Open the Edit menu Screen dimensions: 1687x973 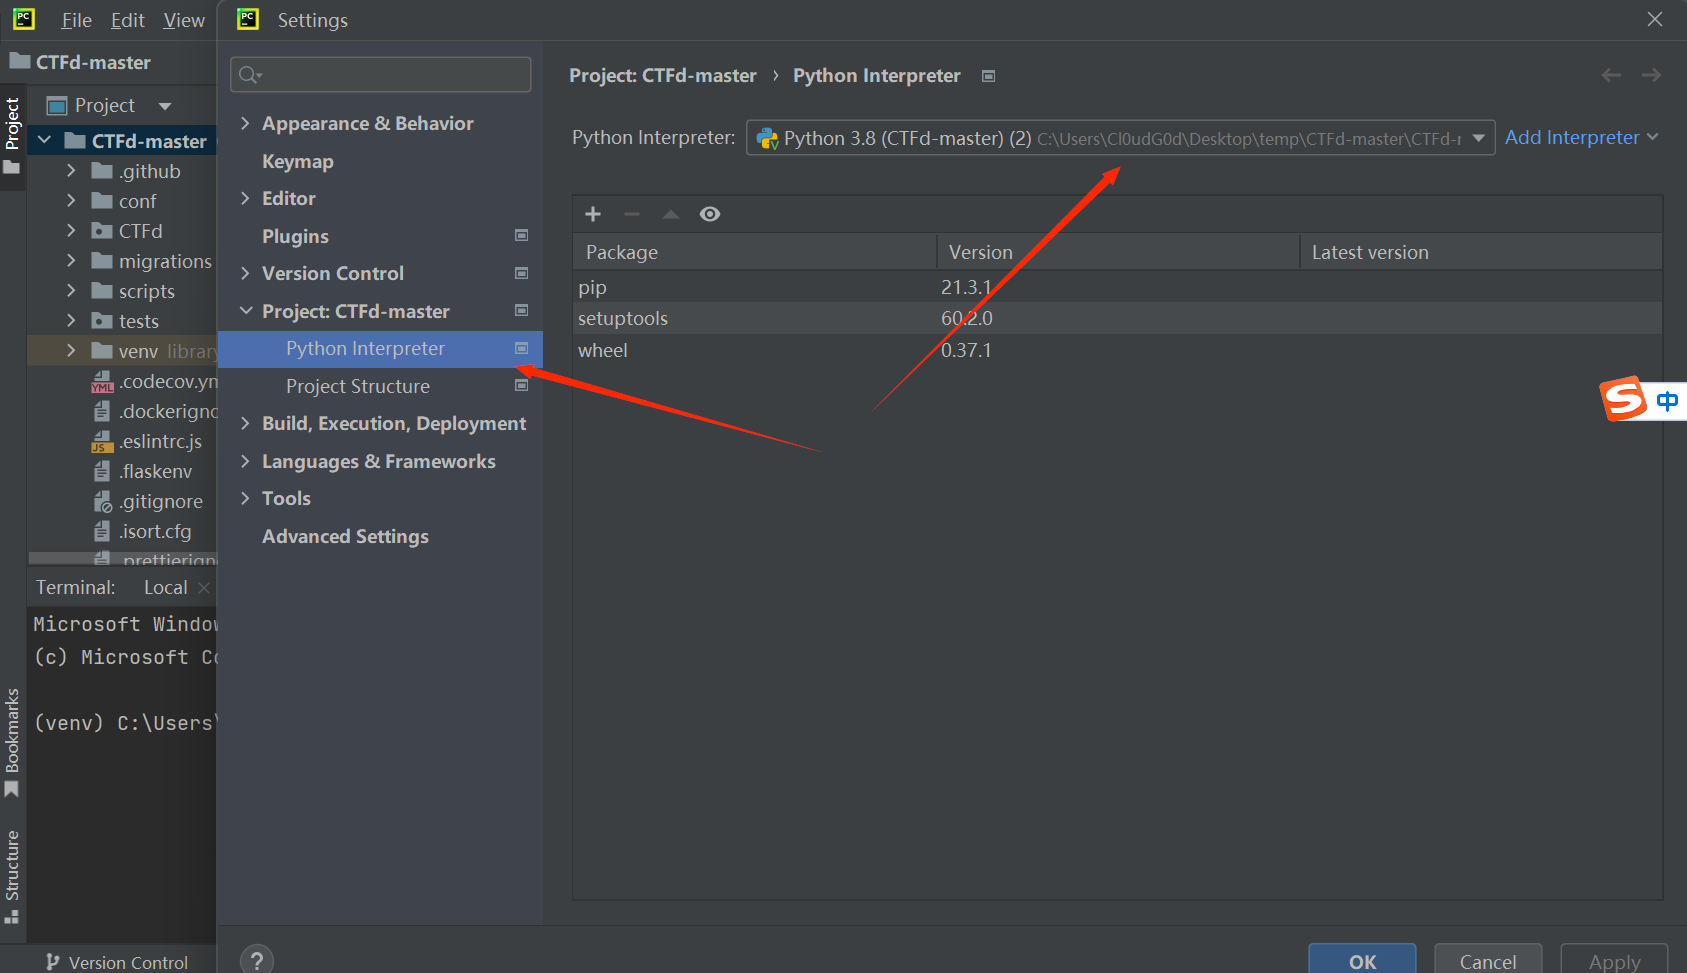tap(127, 20)
